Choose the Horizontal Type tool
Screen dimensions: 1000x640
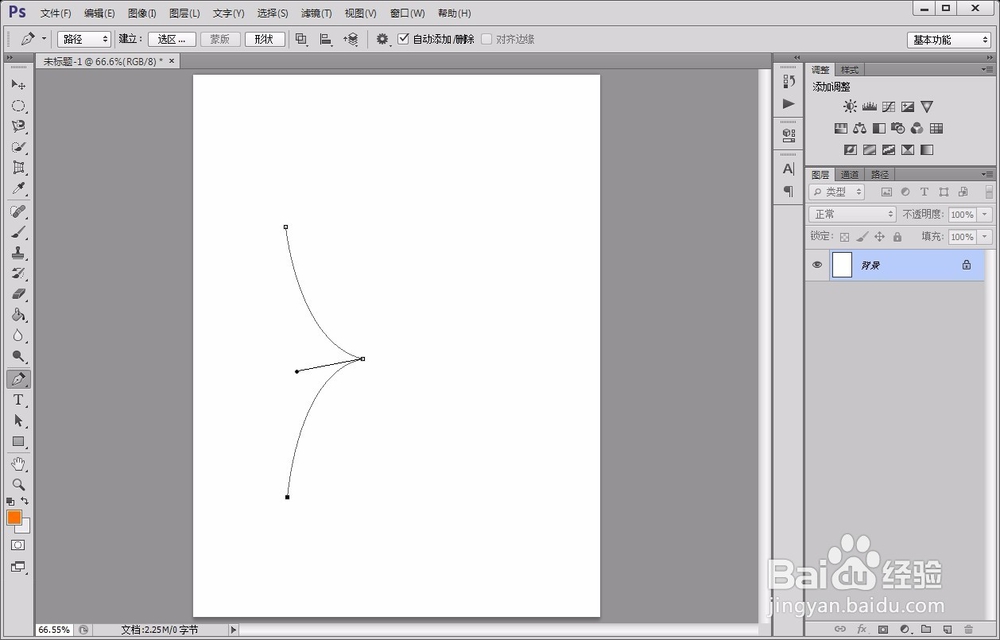point(19,399)
